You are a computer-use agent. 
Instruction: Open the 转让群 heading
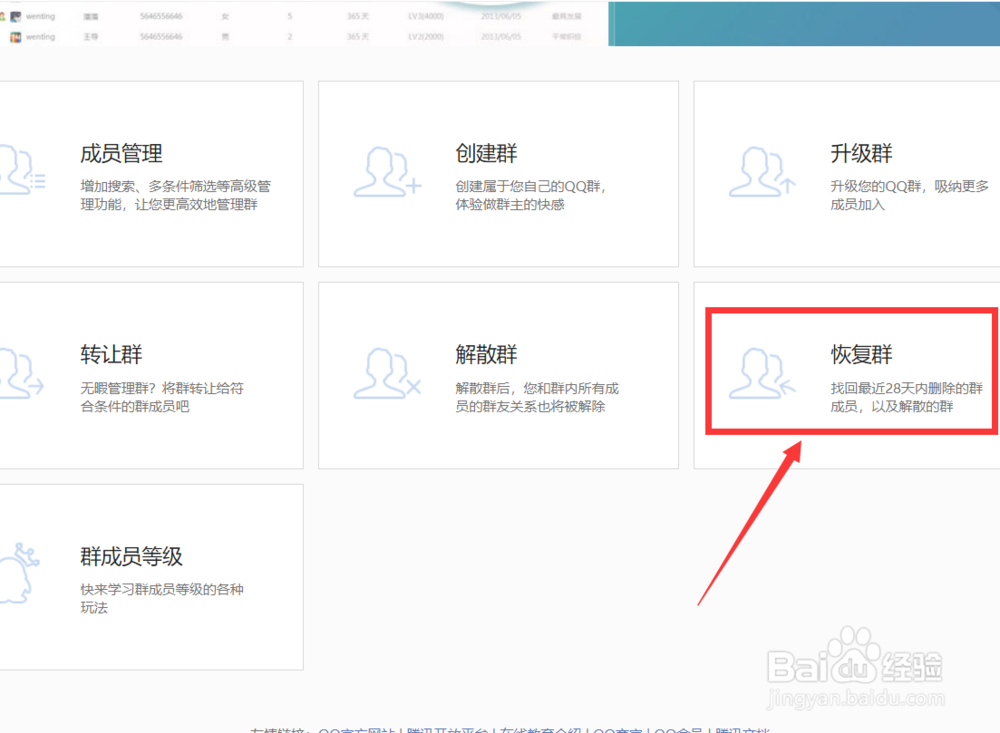(111, 355)
